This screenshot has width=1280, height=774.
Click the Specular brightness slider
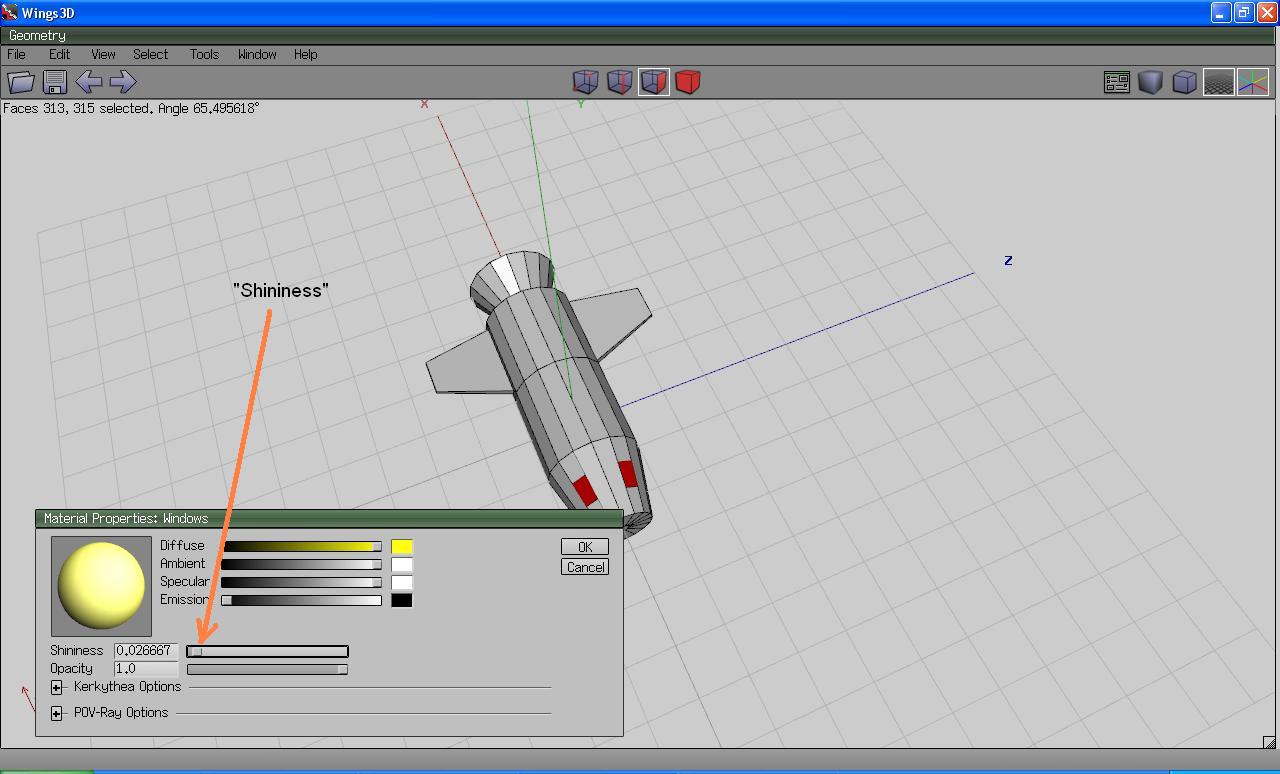(302, 582)
